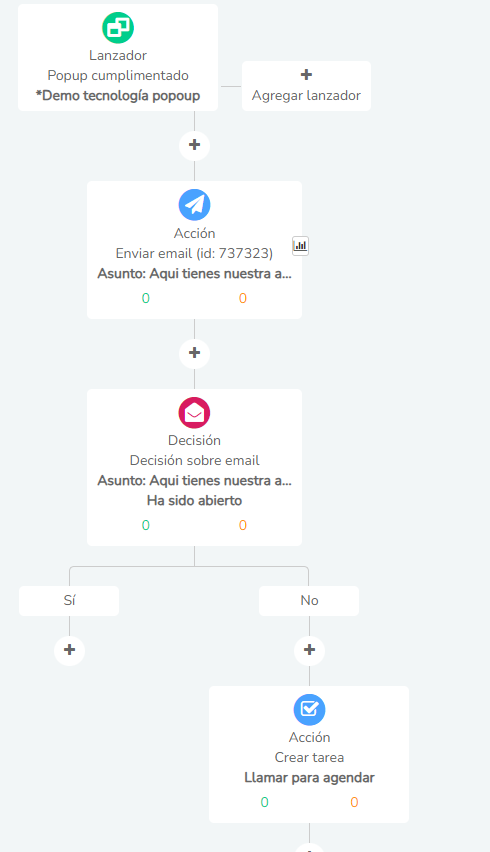Click the blue checkbox task icon
Image resolution: width=490 pixels, height=852 pixels.
[310, 710]
